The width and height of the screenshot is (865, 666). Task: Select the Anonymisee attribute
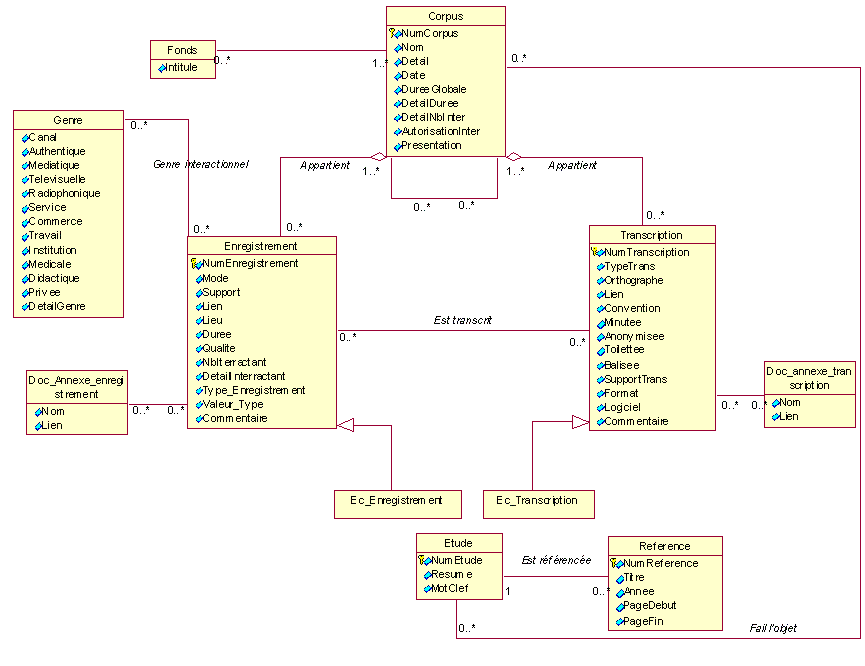point(631,337)
